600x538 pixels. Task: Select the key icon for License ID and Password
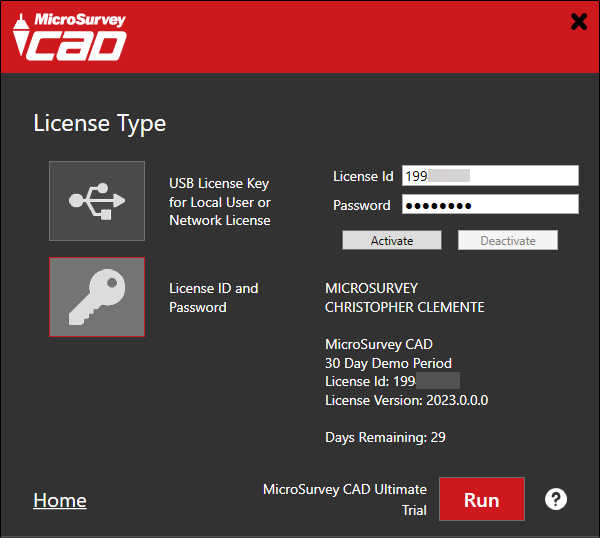(97, 297)
